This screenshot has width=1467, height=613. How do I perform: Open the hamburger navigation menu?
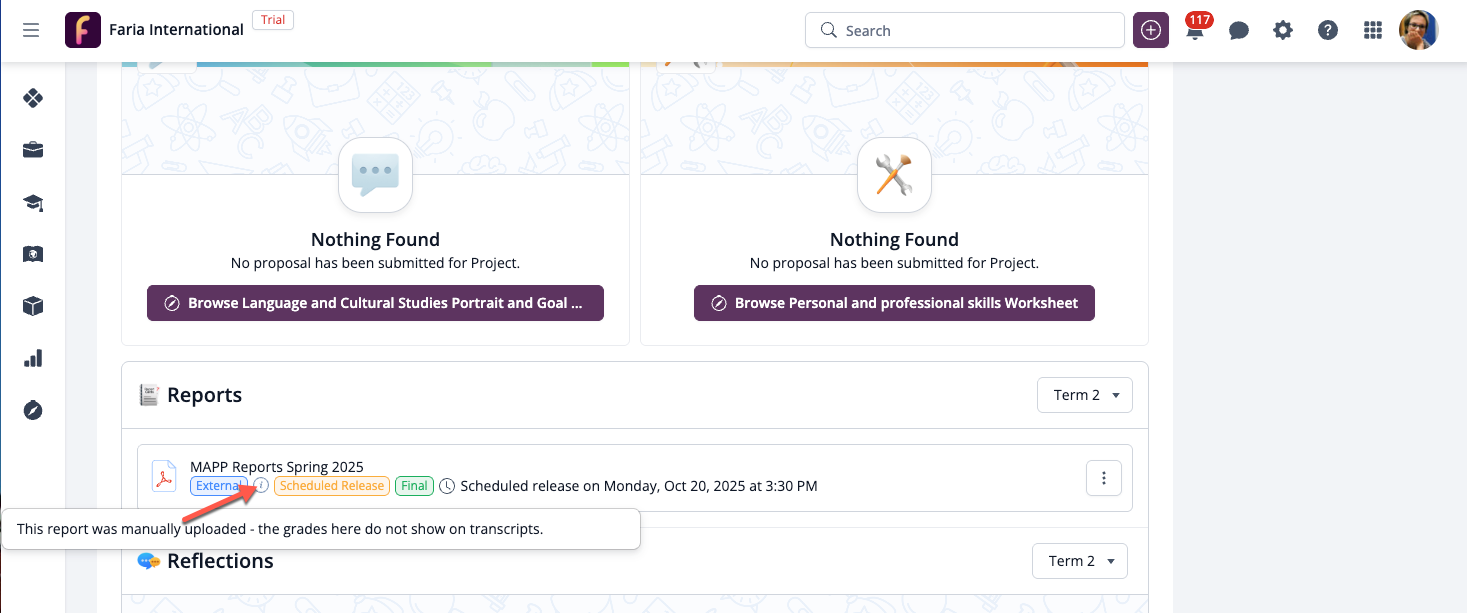coord(31,30)
